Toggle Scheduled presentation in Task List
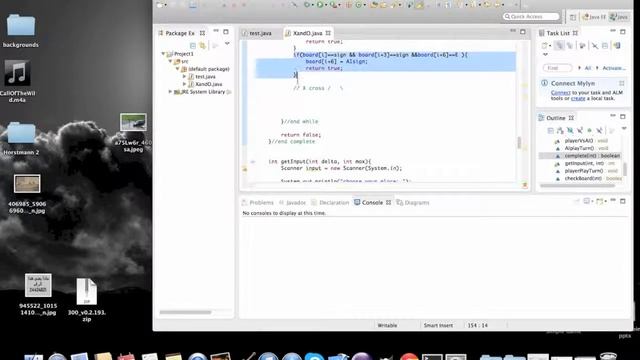The height and width of the screenshot is (360, 640). click(570, 46)
